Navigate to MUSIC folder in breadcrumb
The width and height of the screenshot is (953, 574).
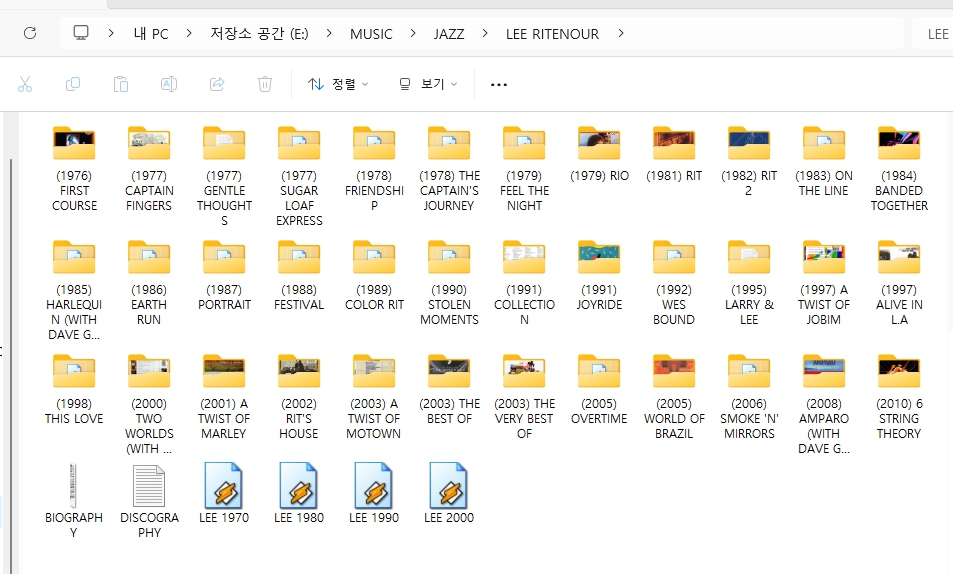(x=371, y=34)
